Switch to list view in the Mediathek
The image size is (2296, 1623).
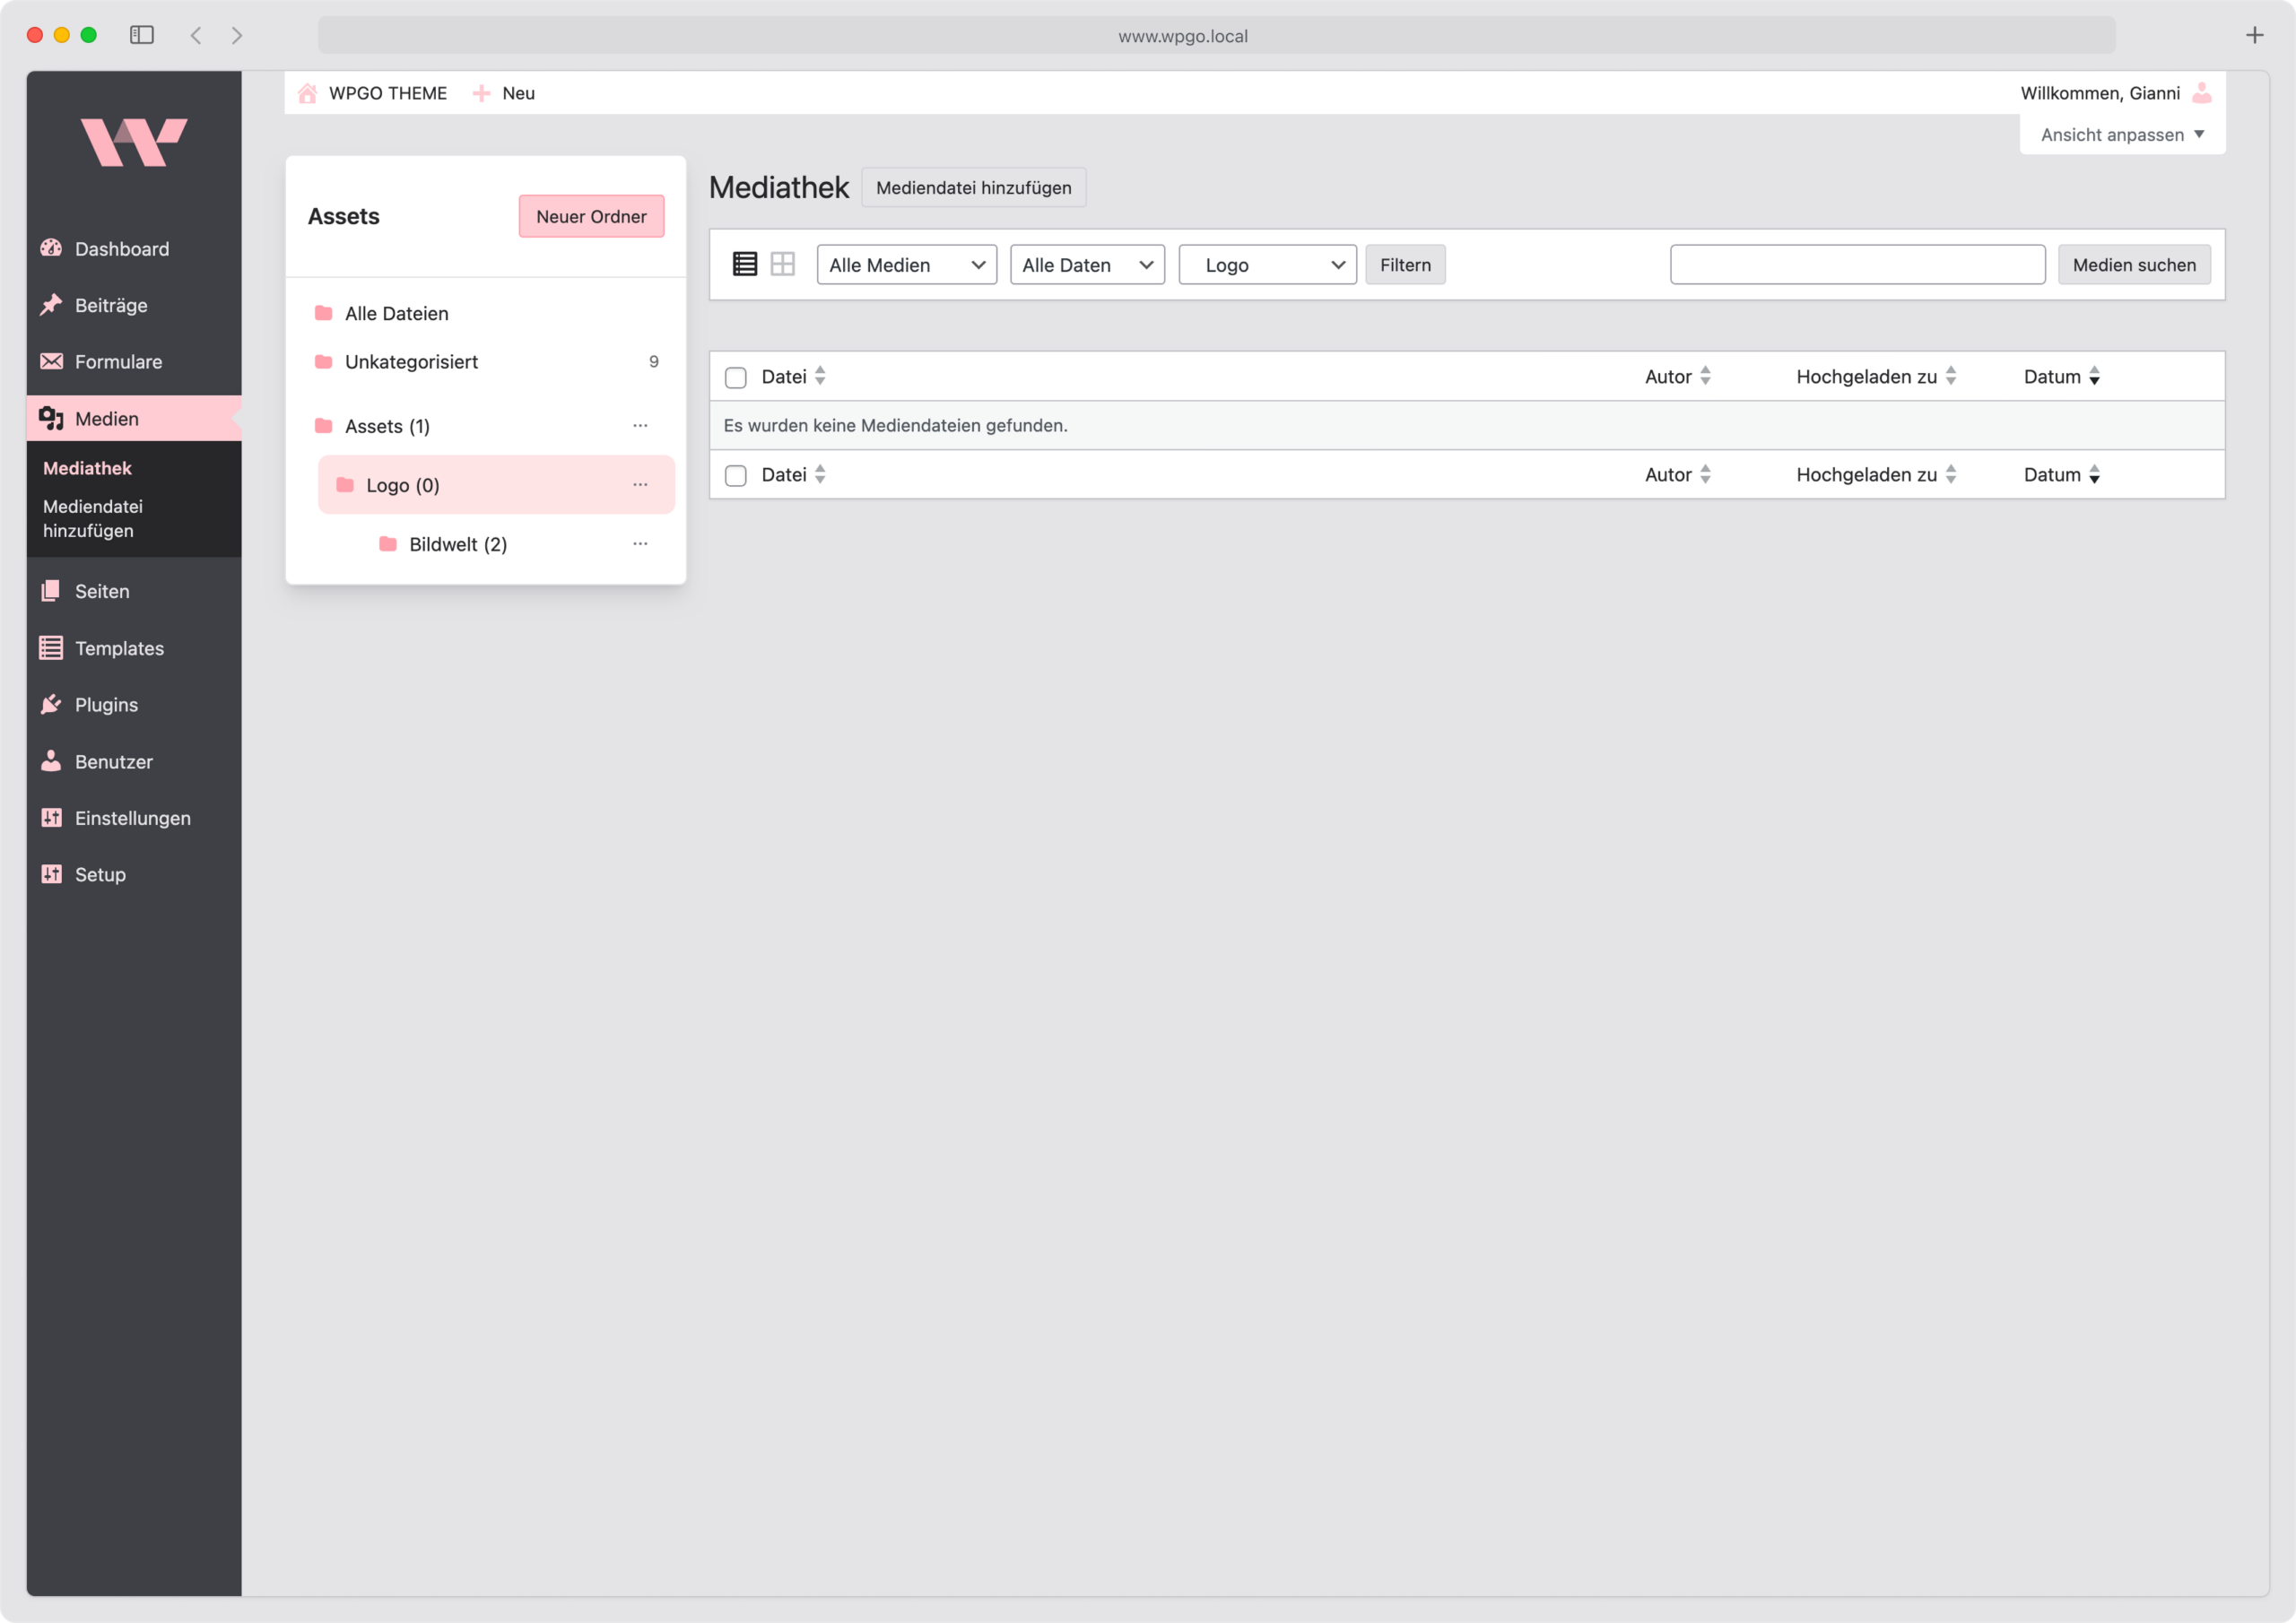(x=744, y=263)
